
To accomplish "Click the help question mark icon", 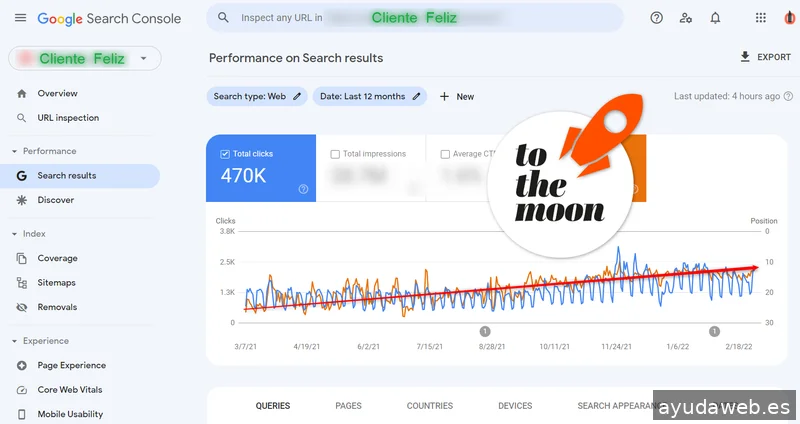I will point(656,18).
